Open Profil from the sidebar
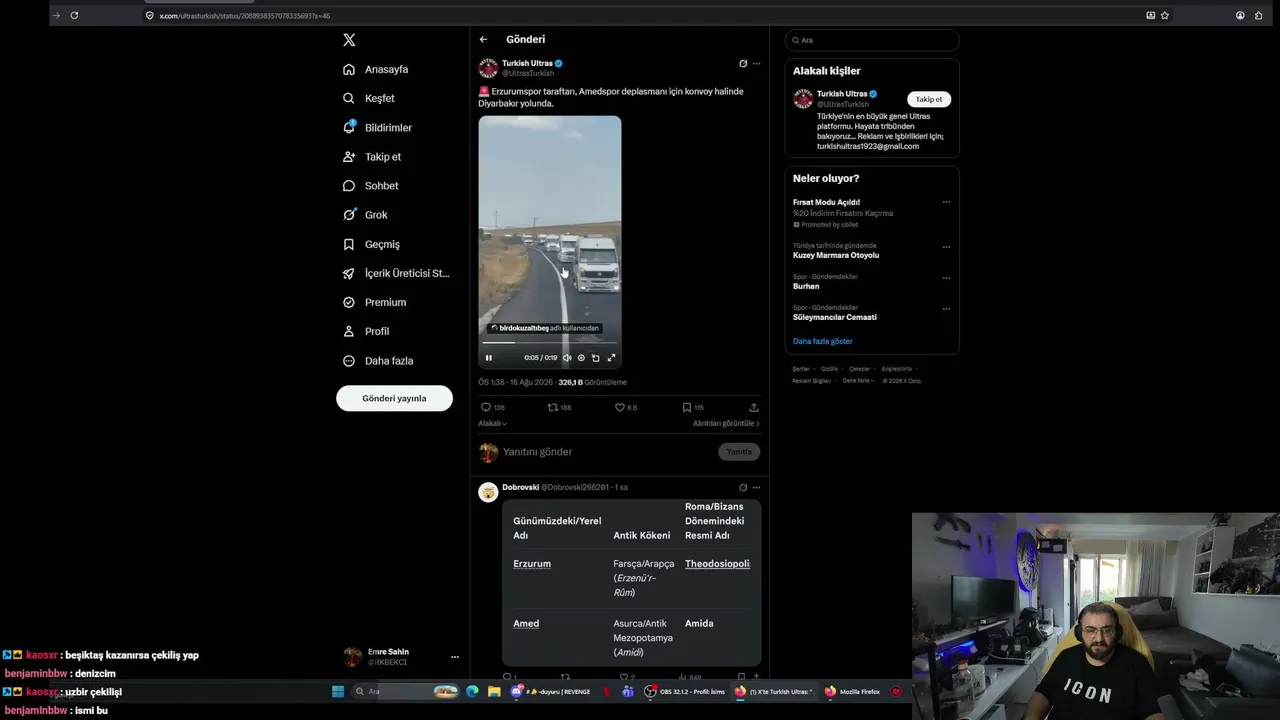 (x=366, y=331)
